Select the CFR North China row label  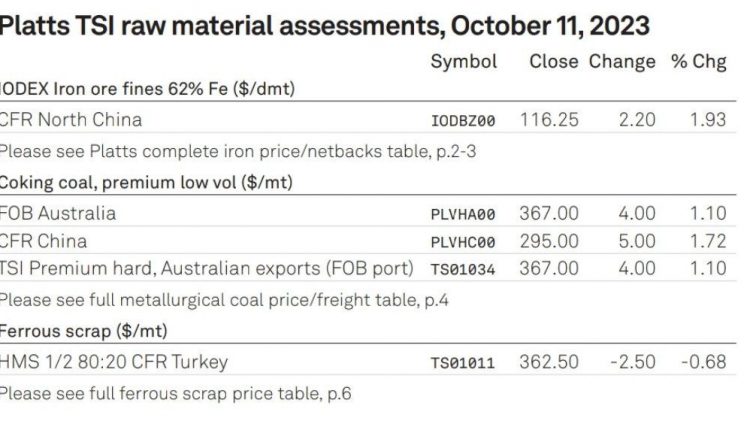click(71, 120)
